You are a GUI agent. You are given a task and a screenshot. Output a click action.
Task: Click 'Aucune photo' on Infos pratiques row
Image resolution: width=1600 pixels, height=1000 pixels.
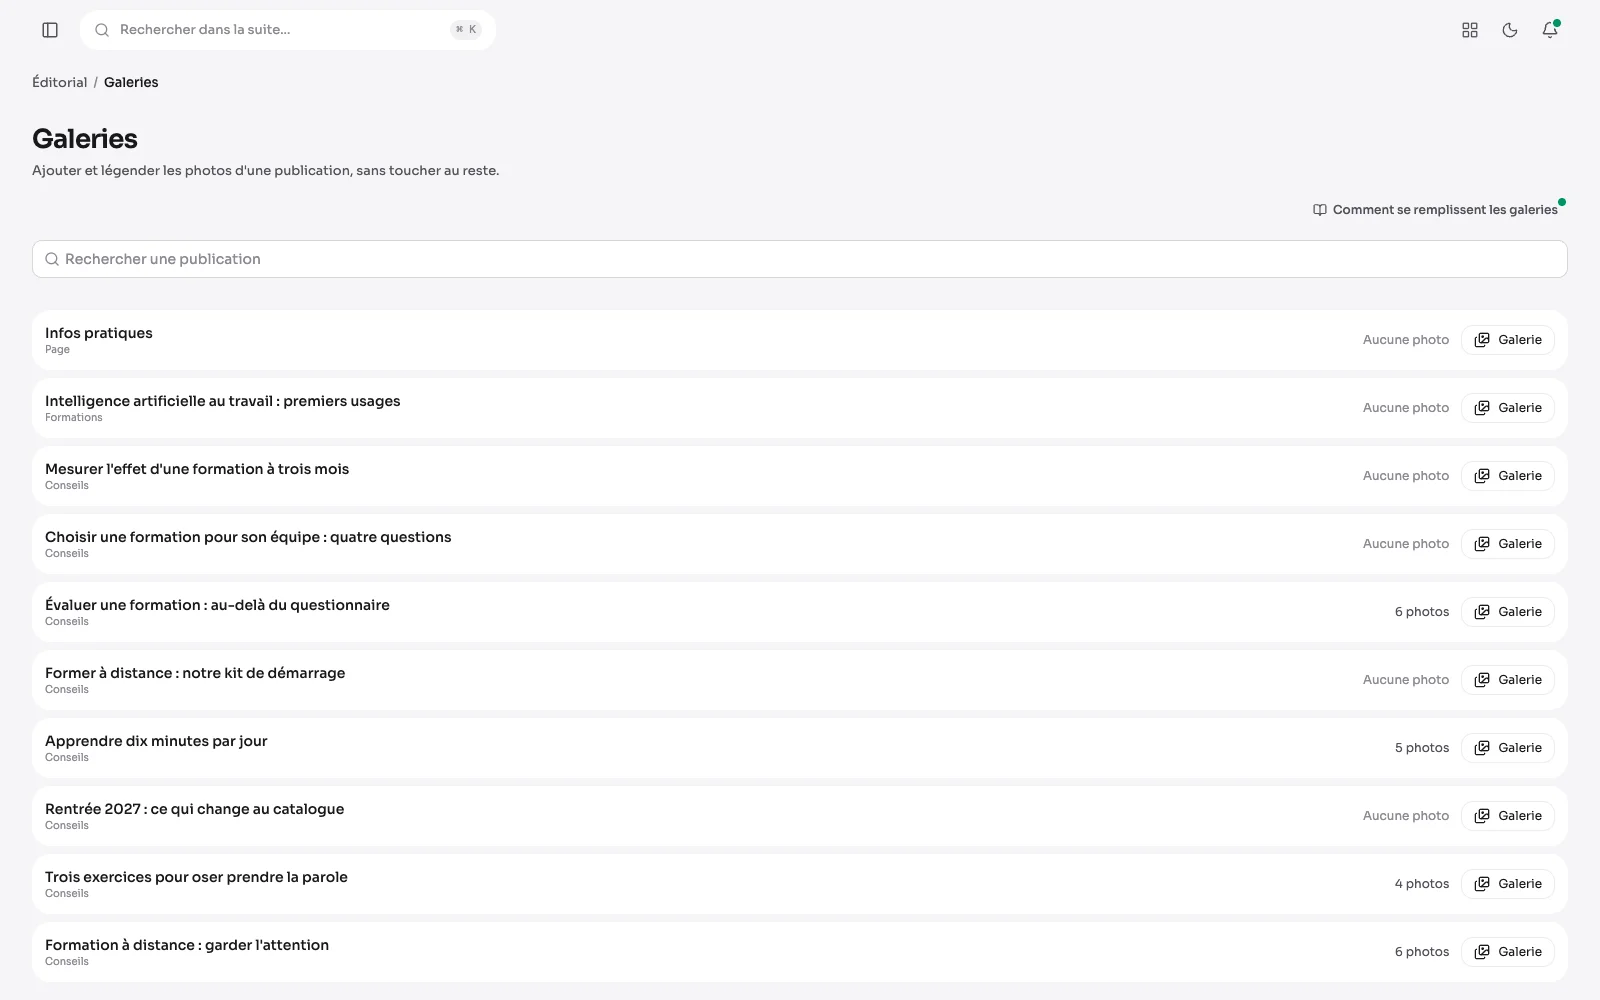(1406, 340)
